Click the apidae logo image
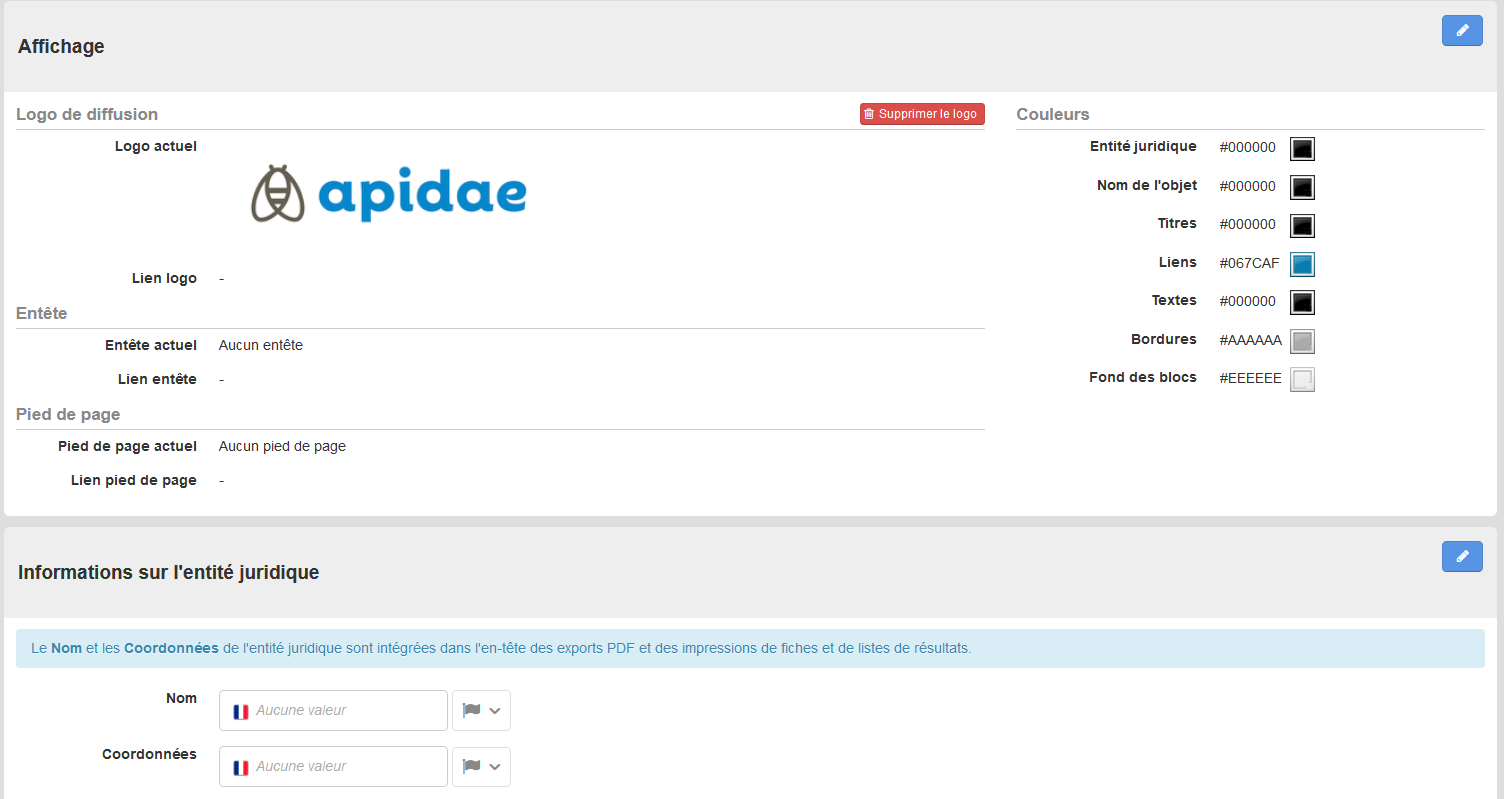 click(388, 192)
